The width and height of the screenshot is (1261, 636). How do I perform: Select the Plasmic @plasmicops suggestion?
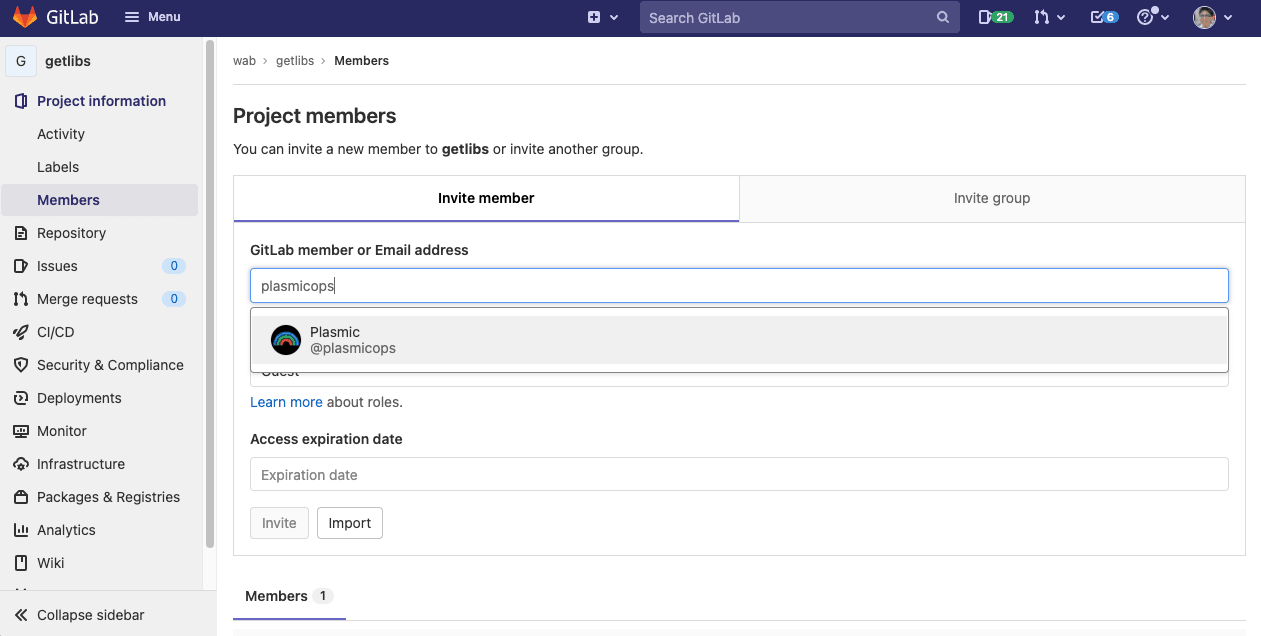point(739,340)
